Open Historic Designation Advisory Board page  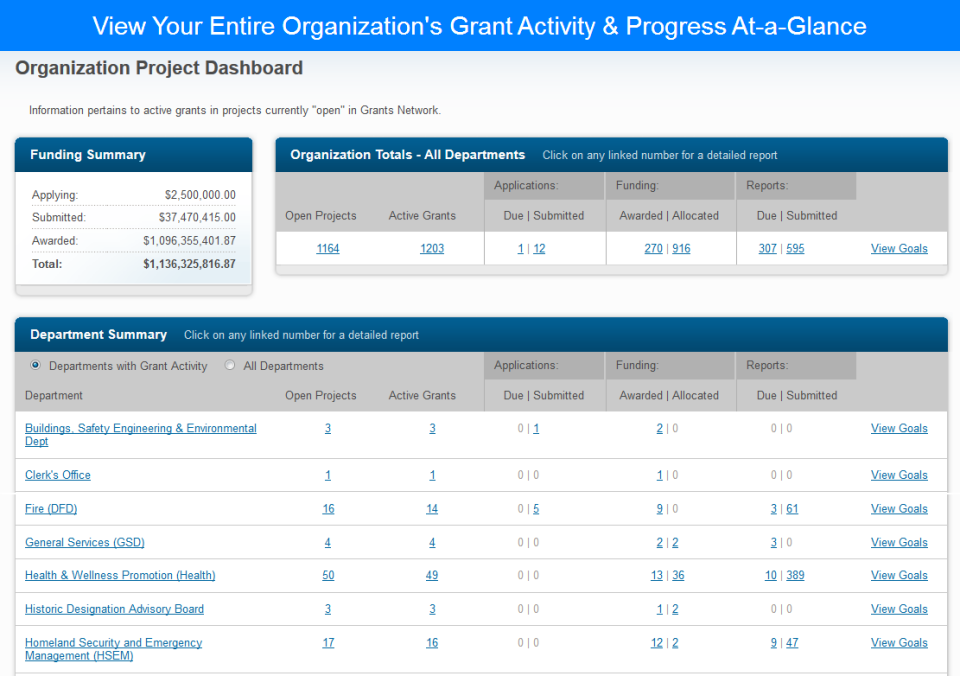pos(114,609)
